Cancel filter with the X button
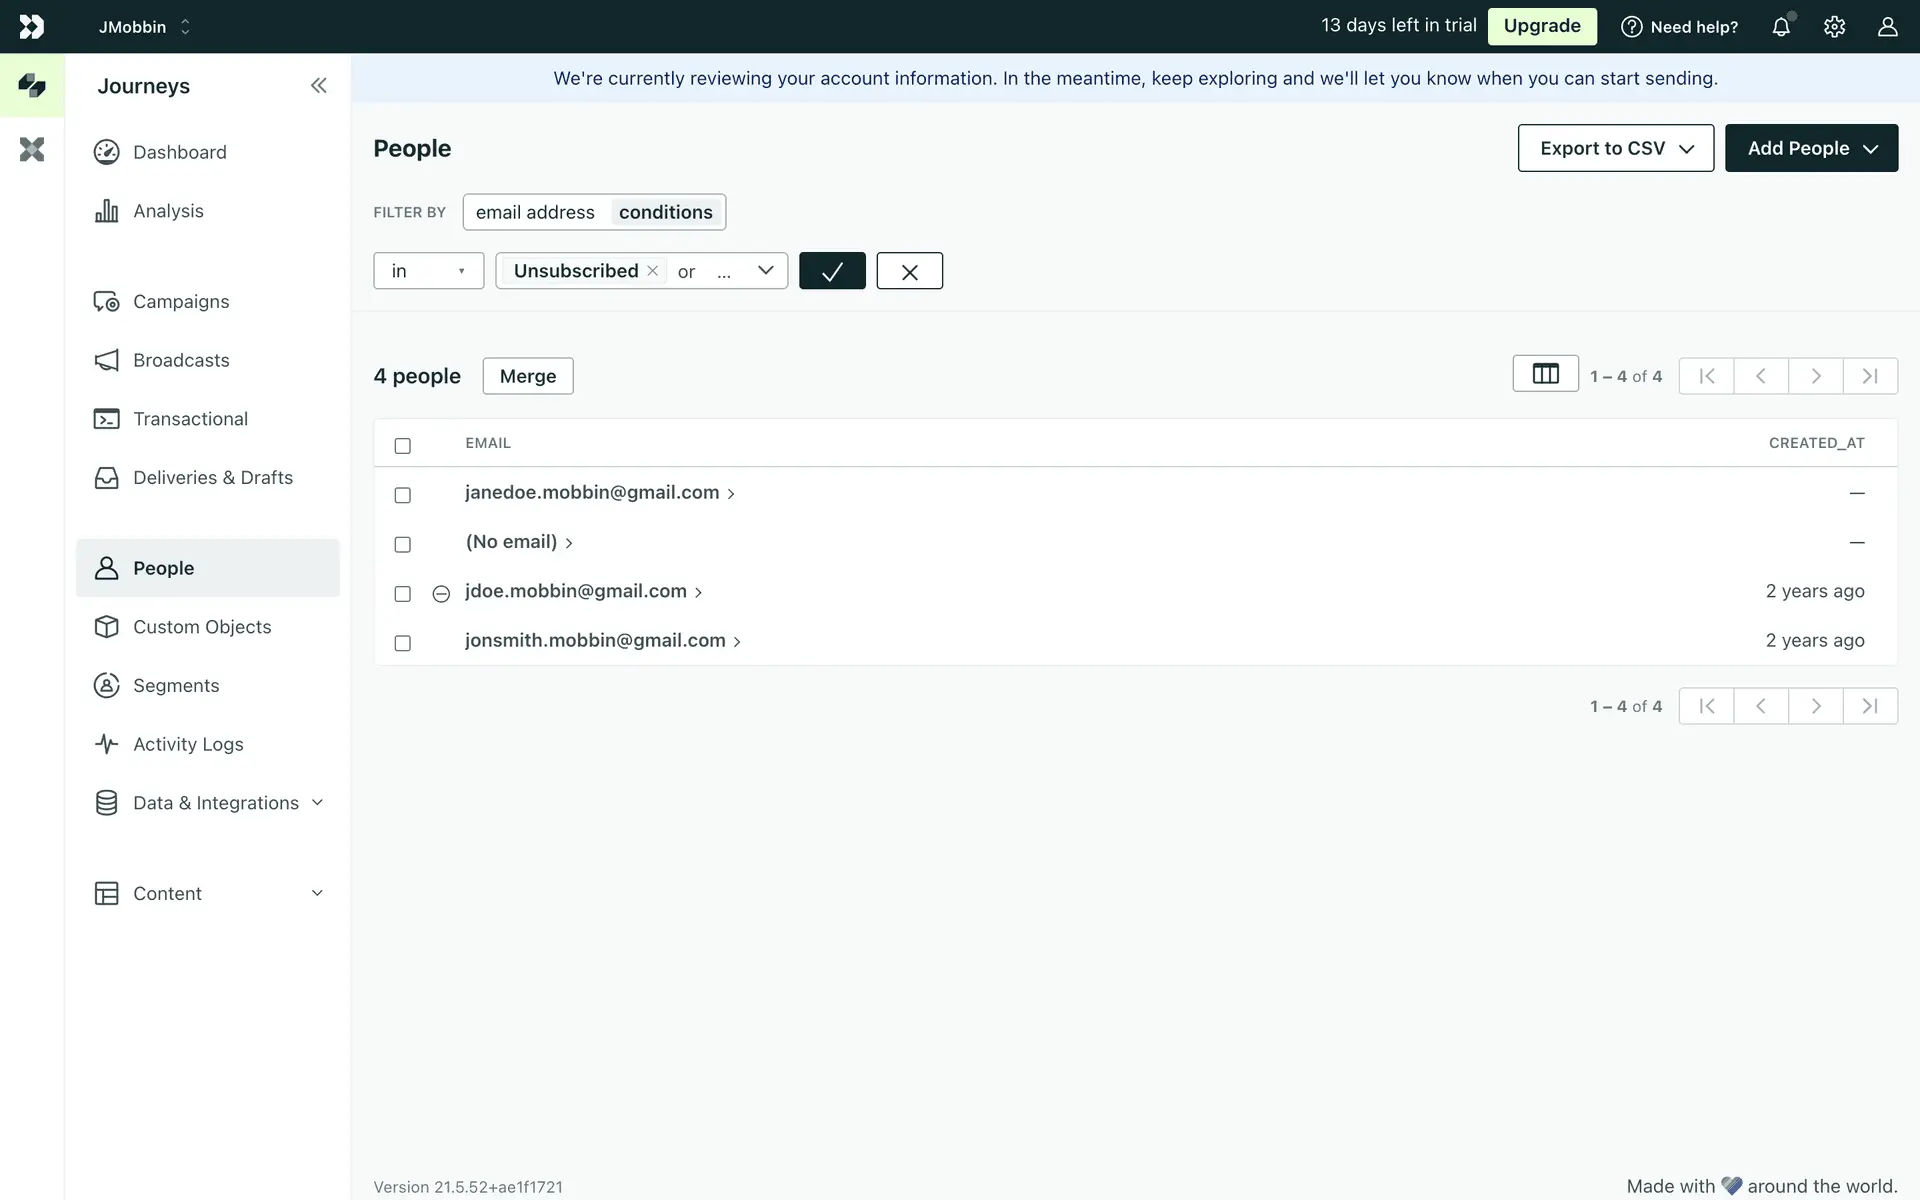Image resolution: width=1920 pixels, height=1200 pixels. (909, 271)
